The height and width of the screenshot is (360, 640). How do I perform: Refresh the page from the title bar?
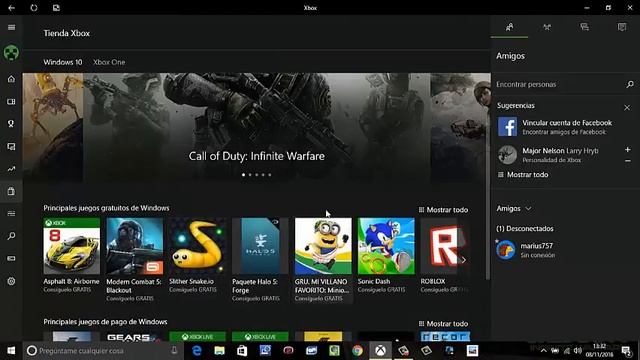tap(34, 8)
